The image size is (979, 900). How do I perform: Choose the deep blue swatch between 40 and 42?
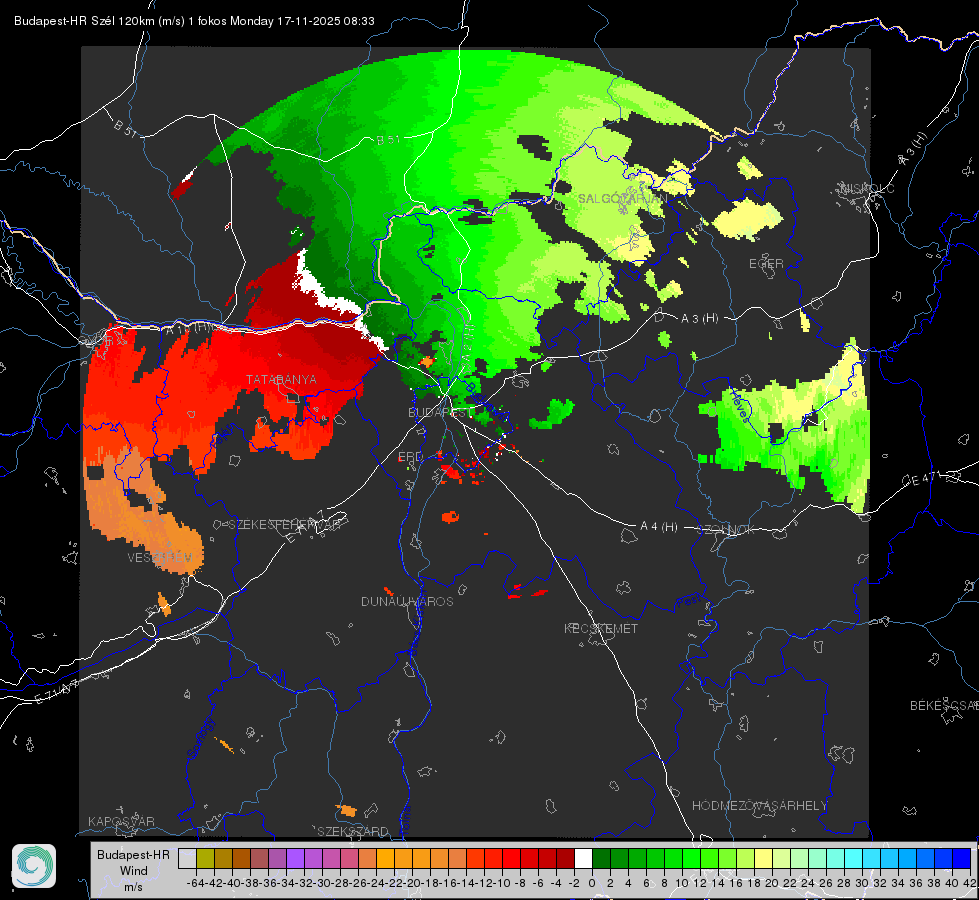[961, 858]
